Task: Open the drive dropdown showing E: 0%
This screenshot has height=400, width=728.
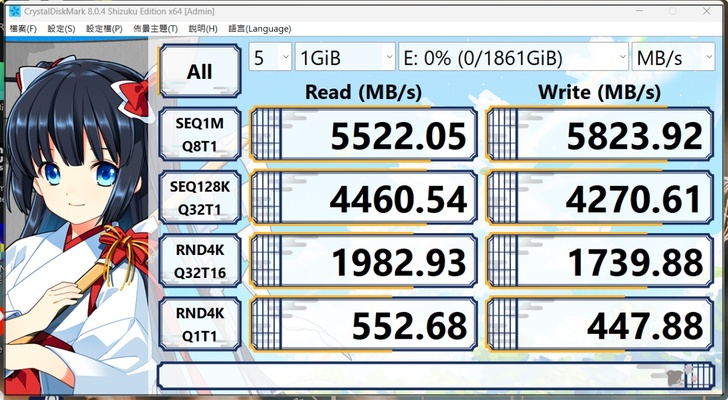Action: [514, 57]
